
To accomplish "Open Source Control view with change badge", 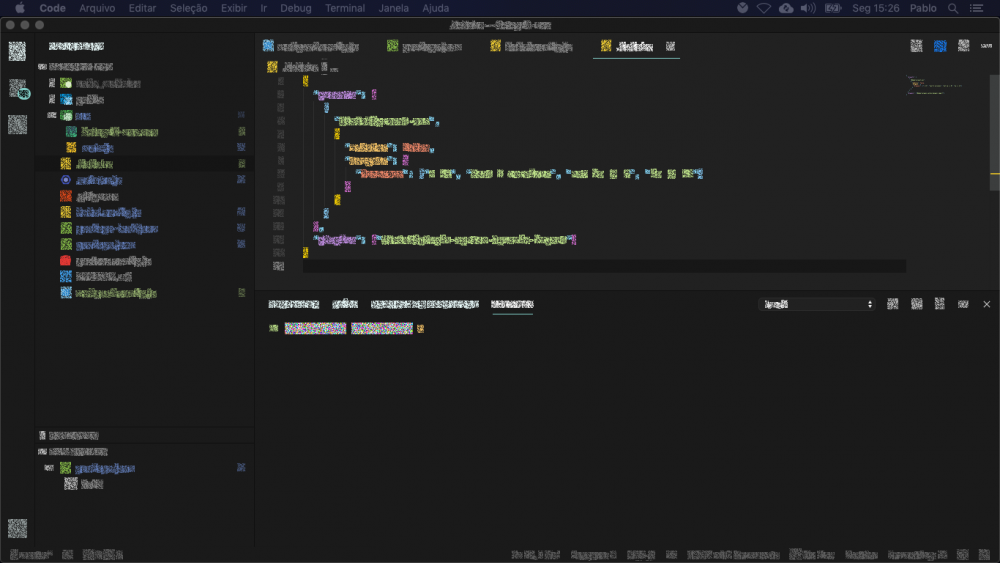I will tap(18, 88).
